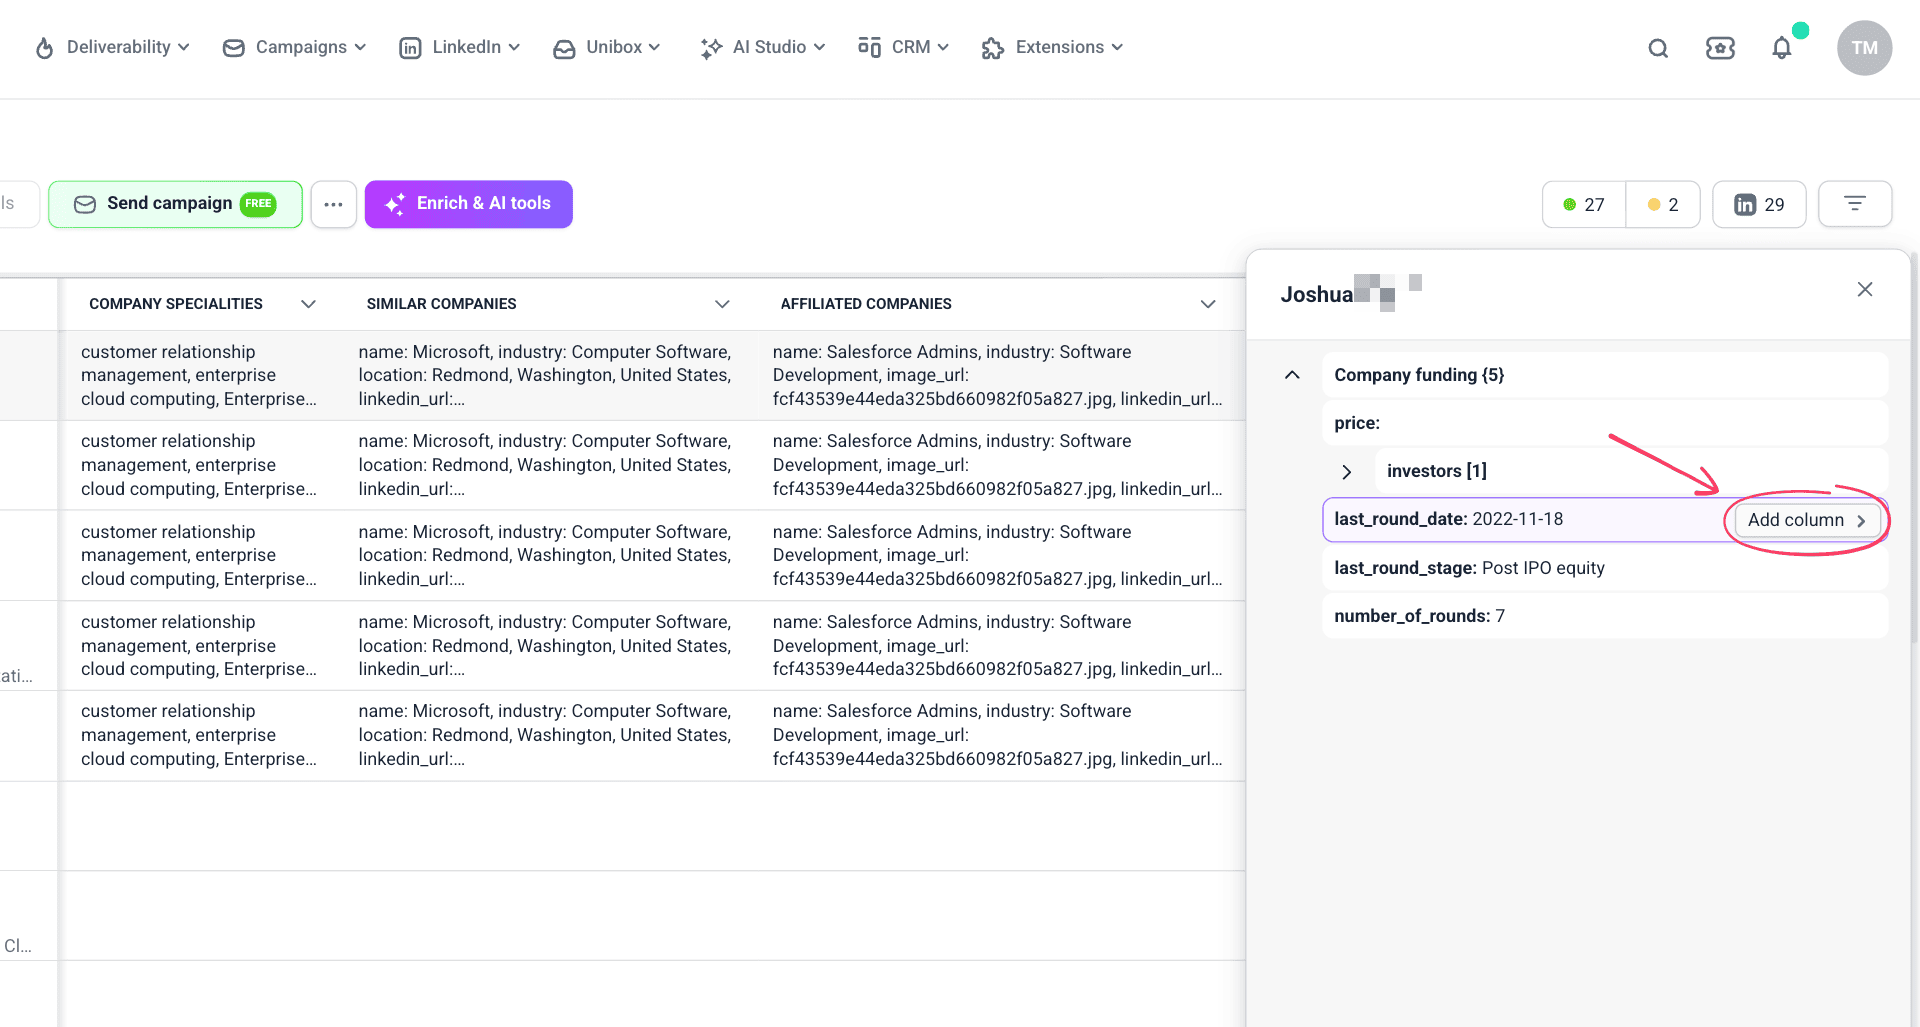Screen dimensions: 1920x1027
Task: Open the Extensions menu
Action: (1052, 47)
